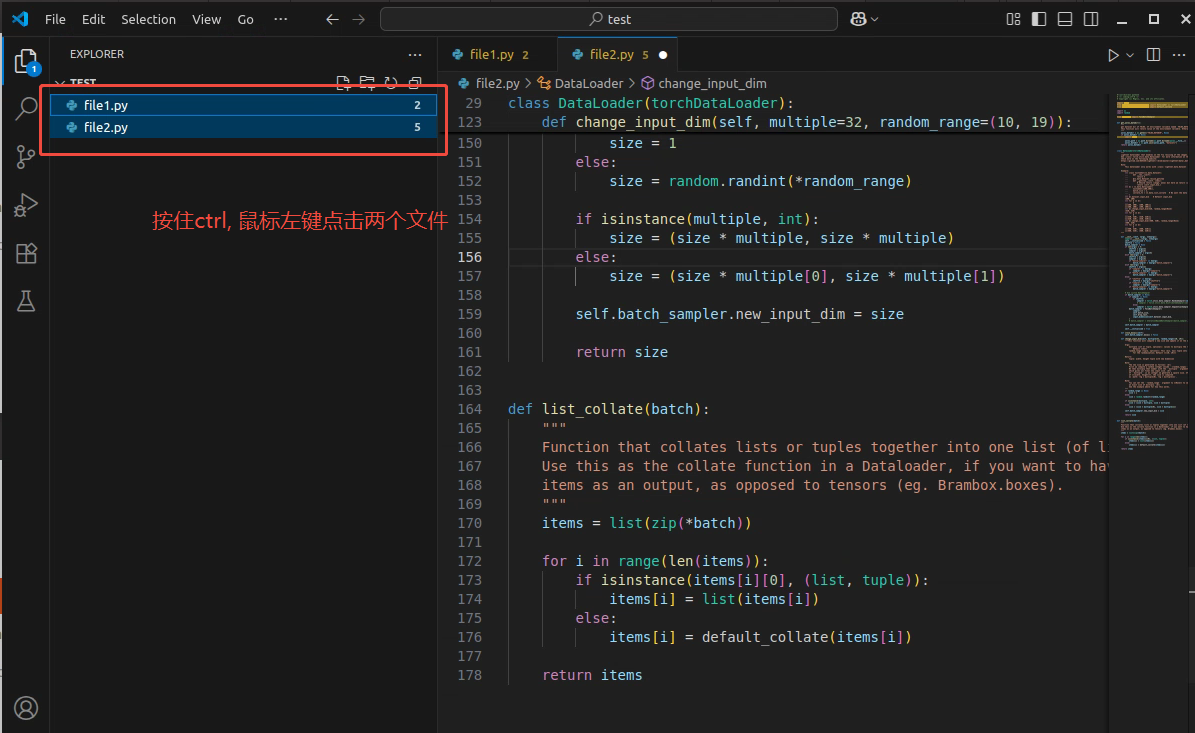The width and height of the screenshot is (1195, 733).
Task: Click the VS Code logo icon
Action: tap(21, 19)
